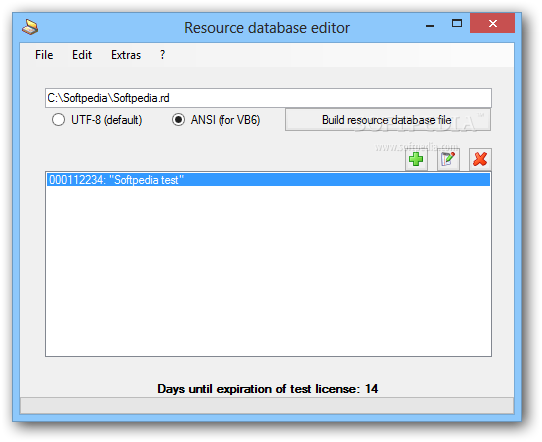Image resolution: width=542 pixels, height=442 pixels.
Task: Click the test license expiration text
Action: 268,389
